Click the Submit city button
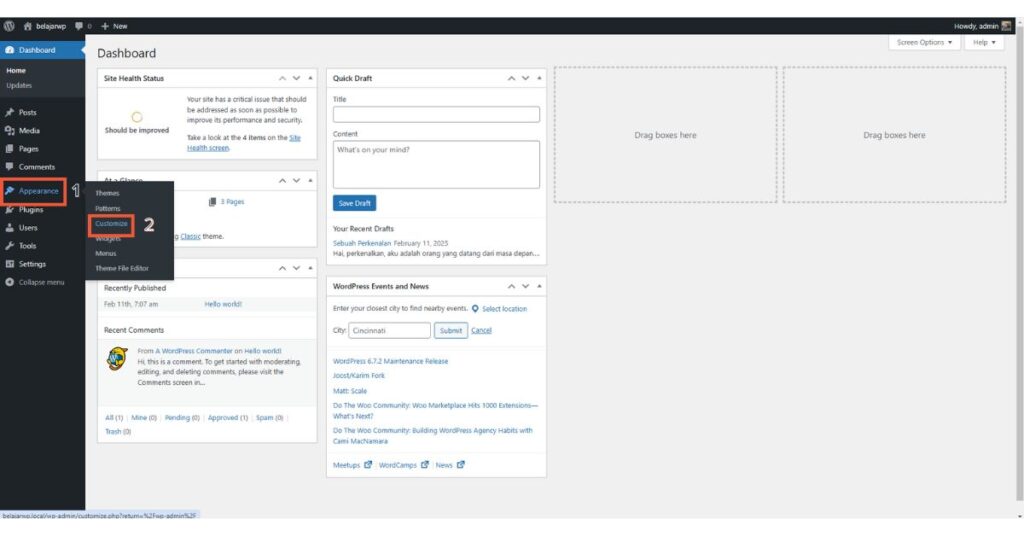The image size is (1024, 536). point(451,330)
